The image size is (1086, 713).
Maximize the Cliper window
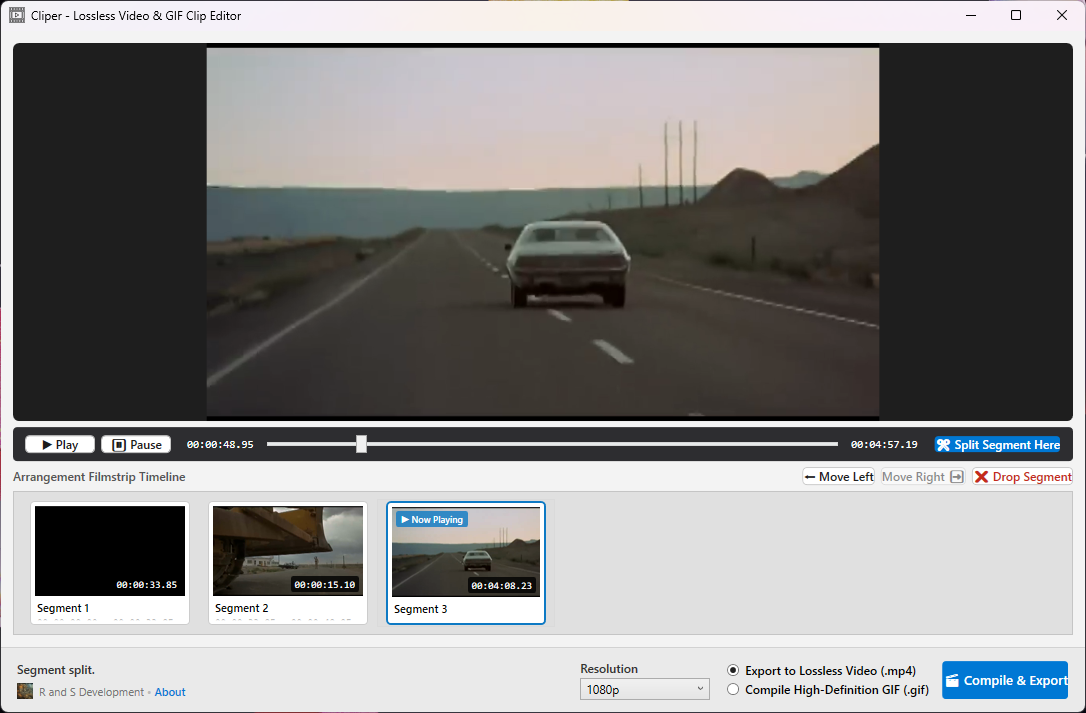[1016, 15]
